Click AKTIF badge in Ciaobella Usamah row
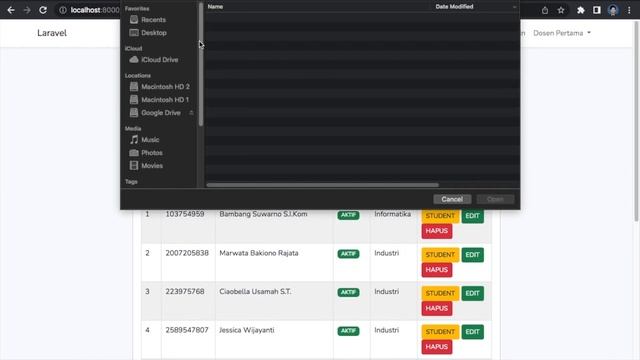The image size is (640, 360). click(348, 292)
